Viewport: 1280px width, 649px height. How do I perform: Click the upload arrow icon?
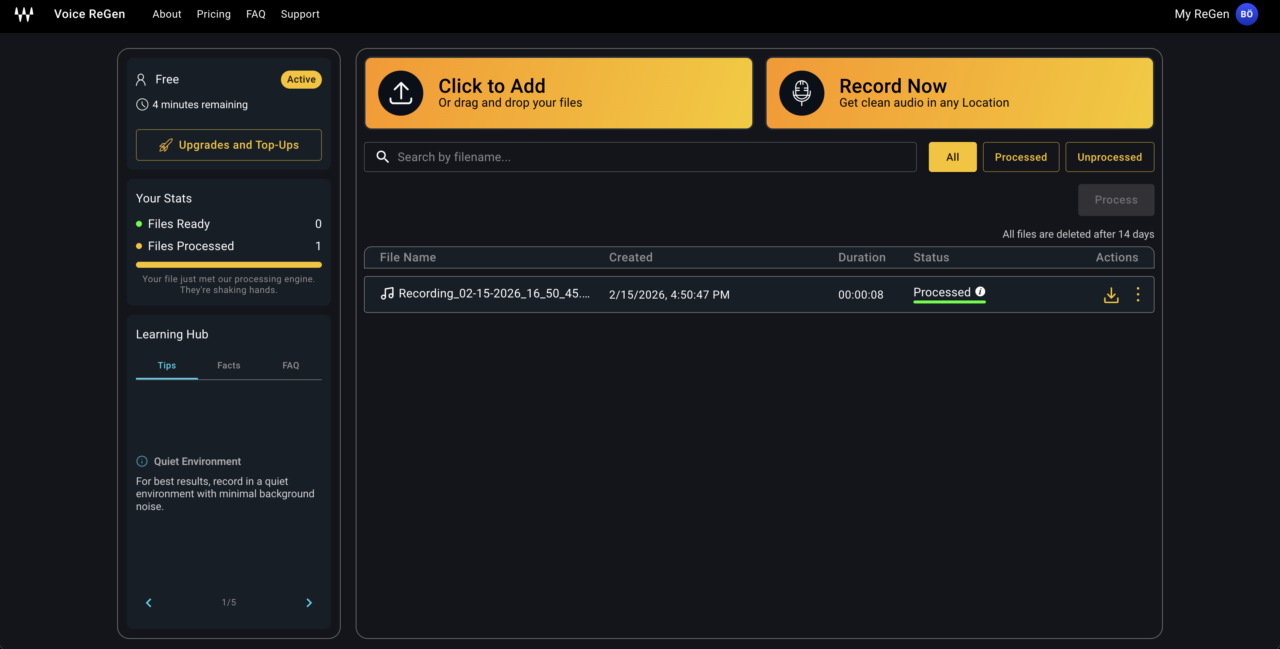click(400, 93)
